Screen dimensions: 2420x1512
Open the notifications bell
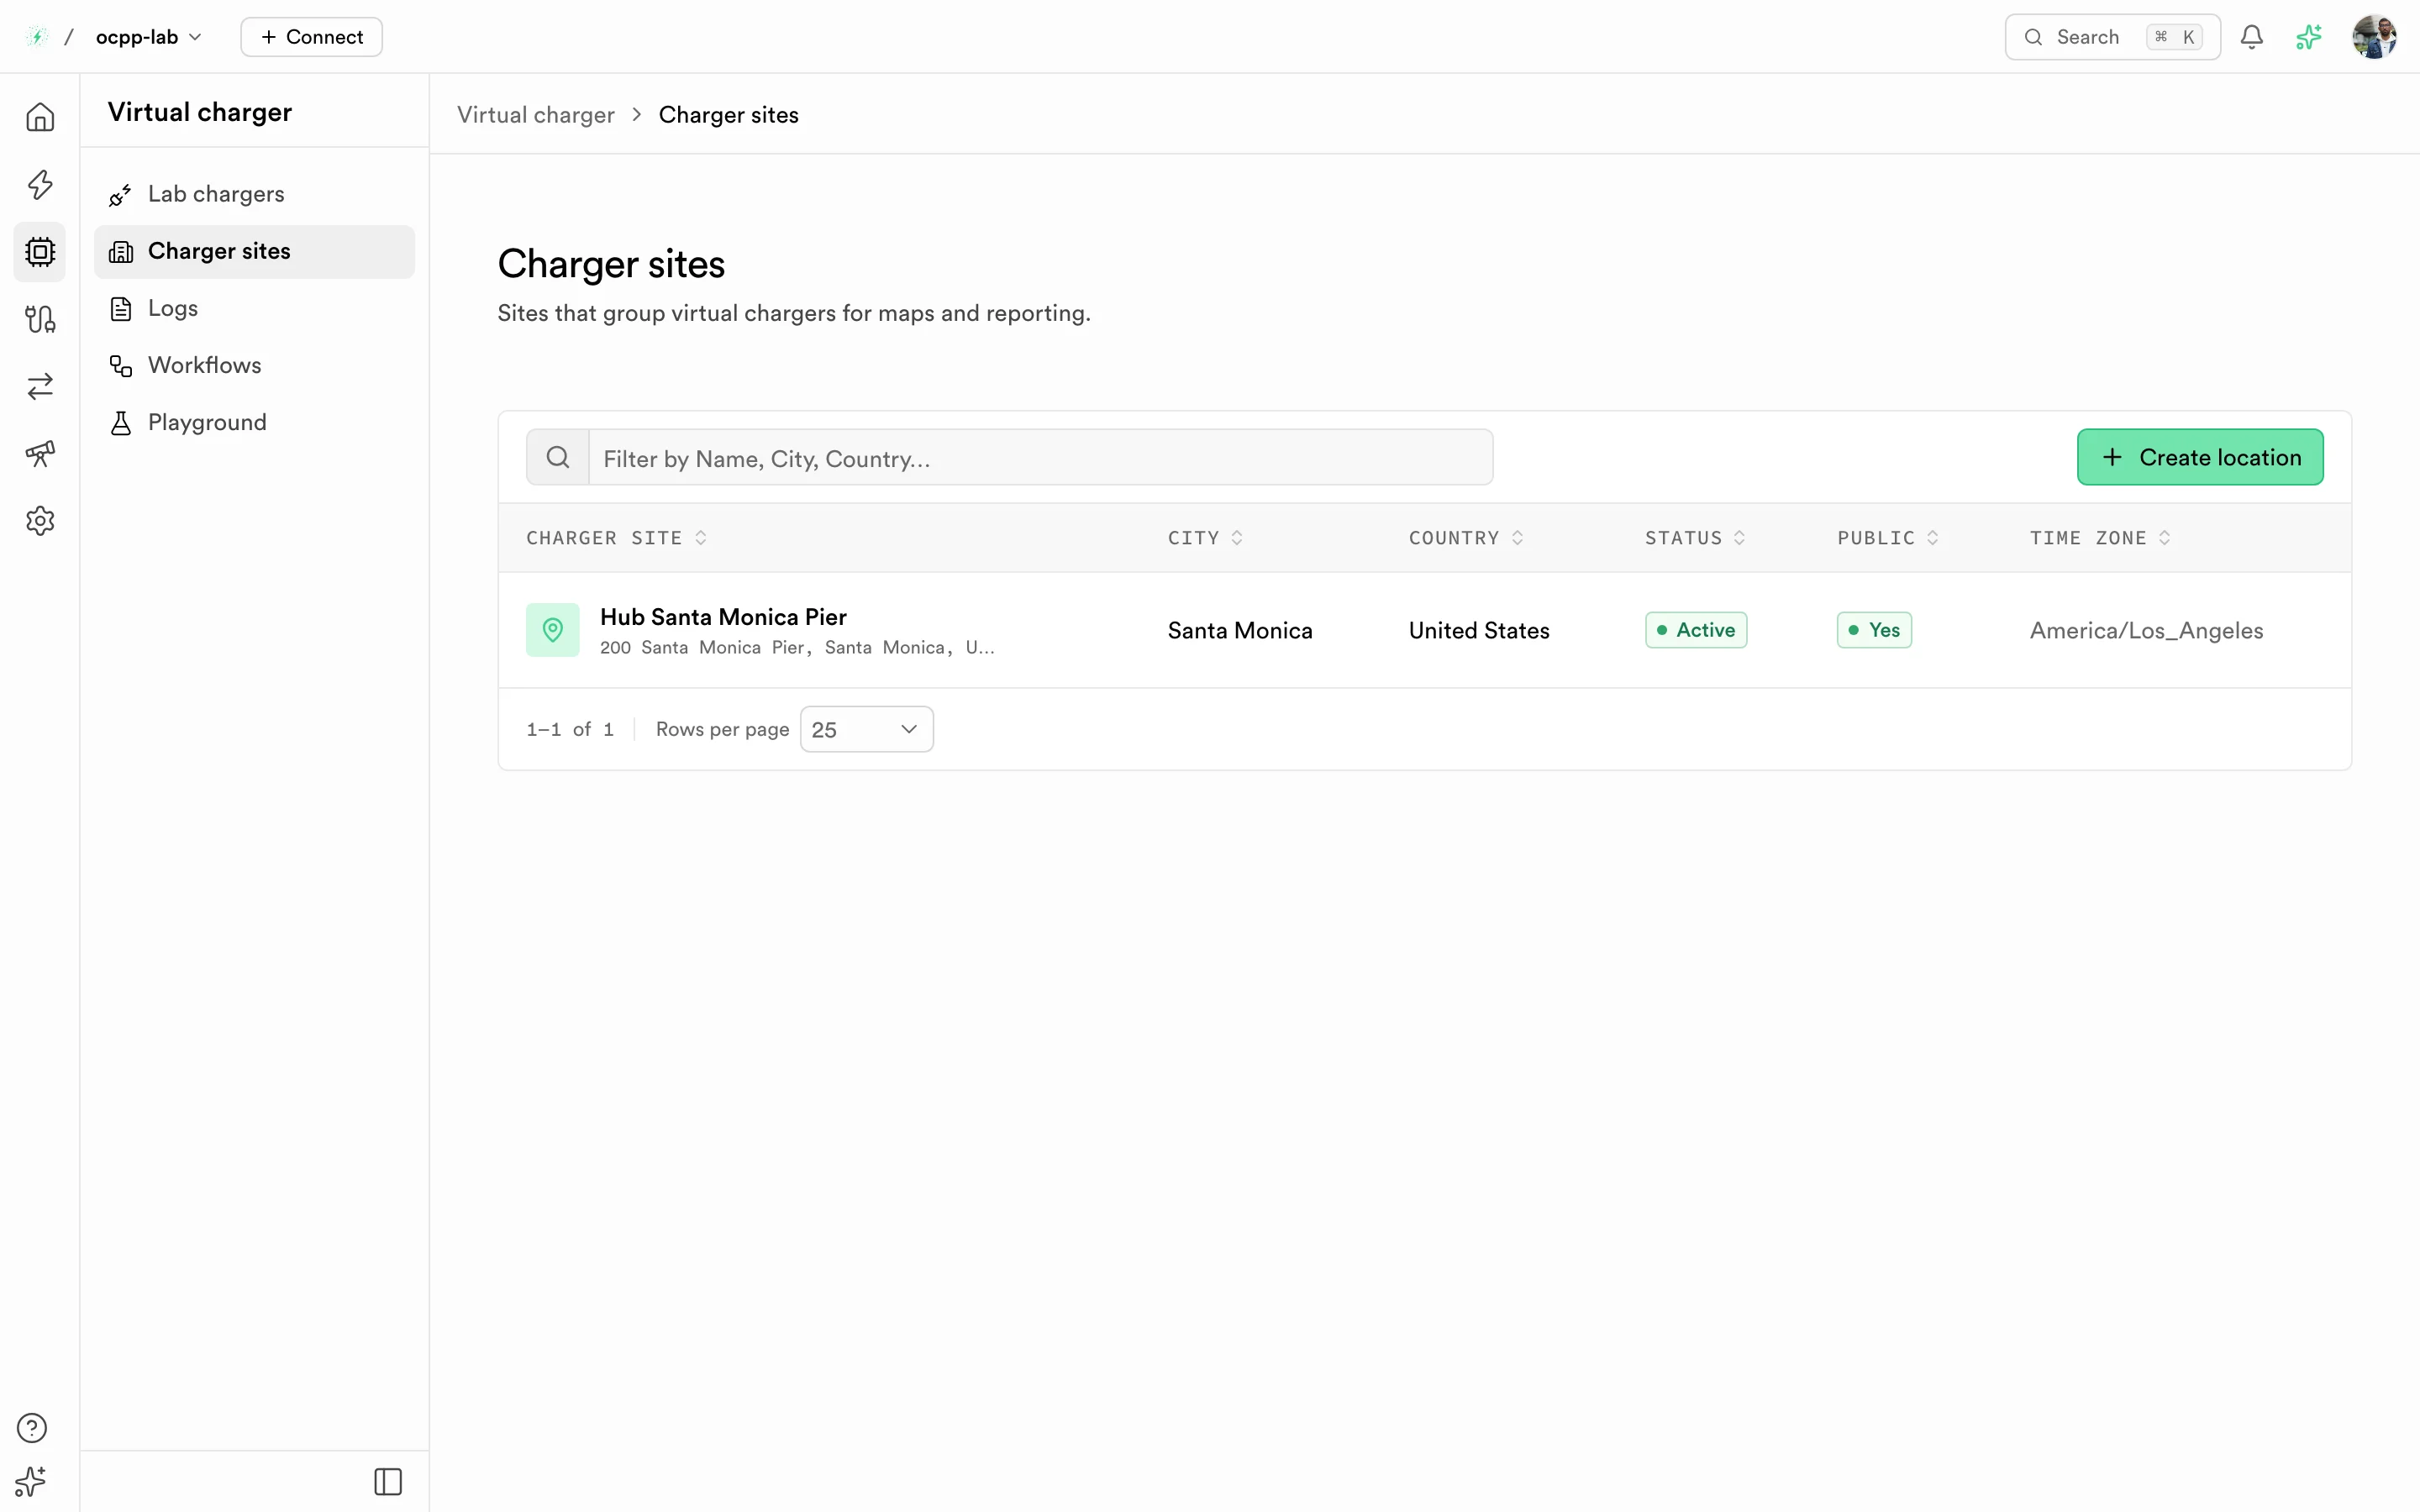[2251, 37]
